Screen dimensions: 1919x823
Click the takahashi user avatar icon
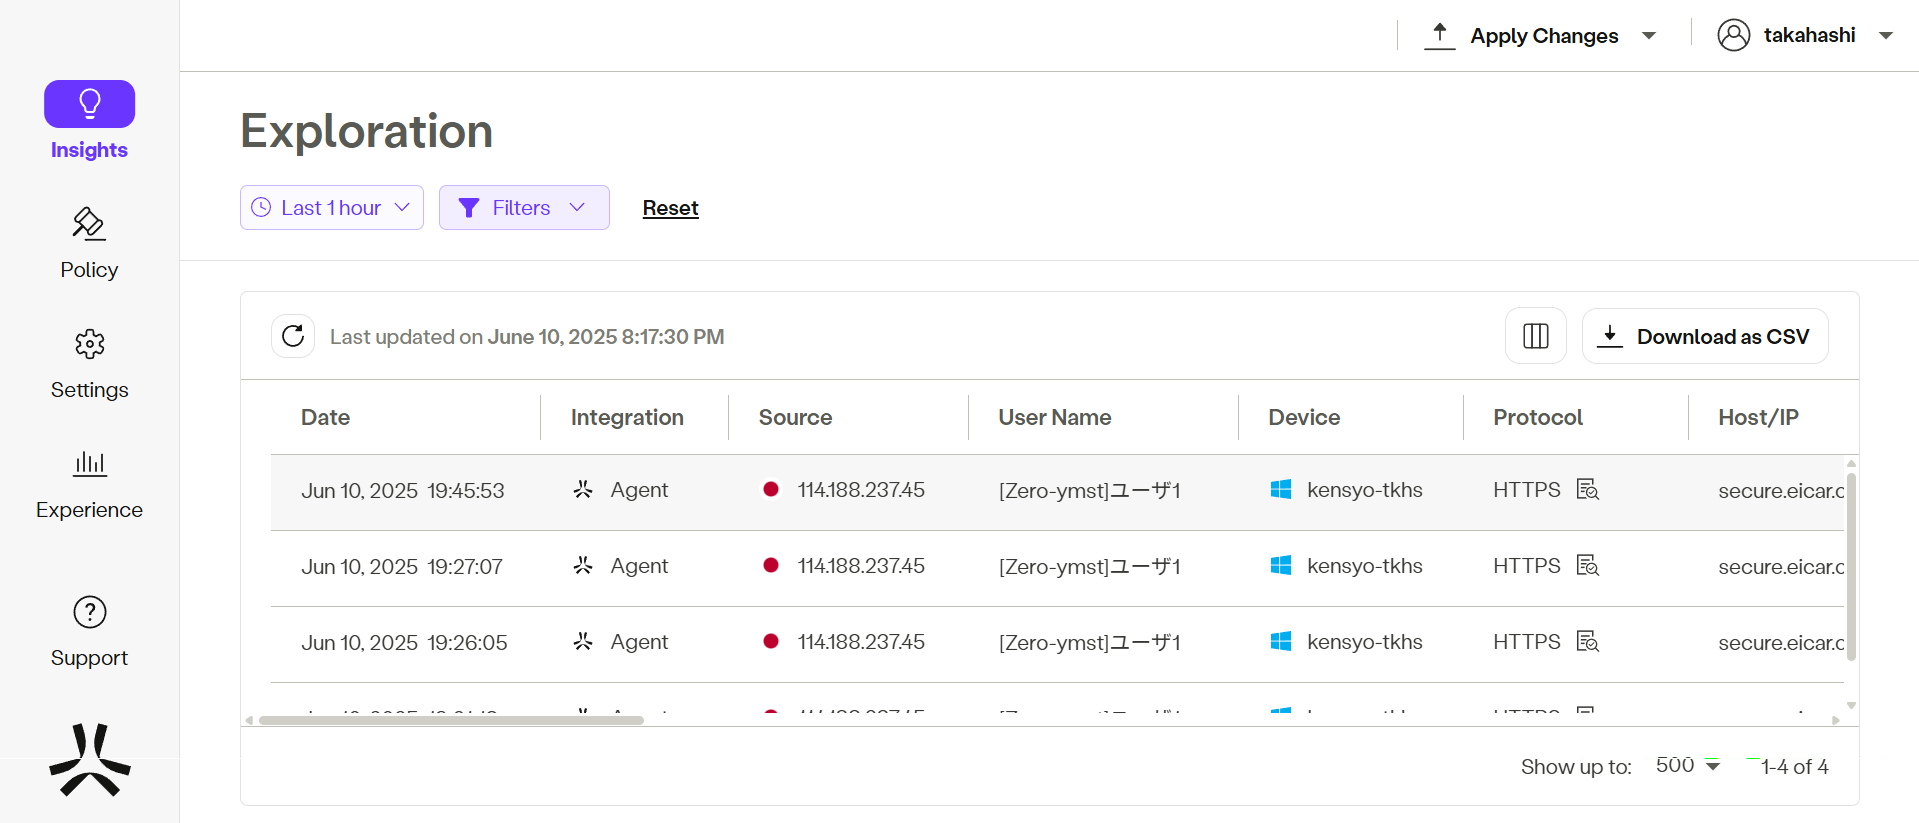tap(1733, 35)
